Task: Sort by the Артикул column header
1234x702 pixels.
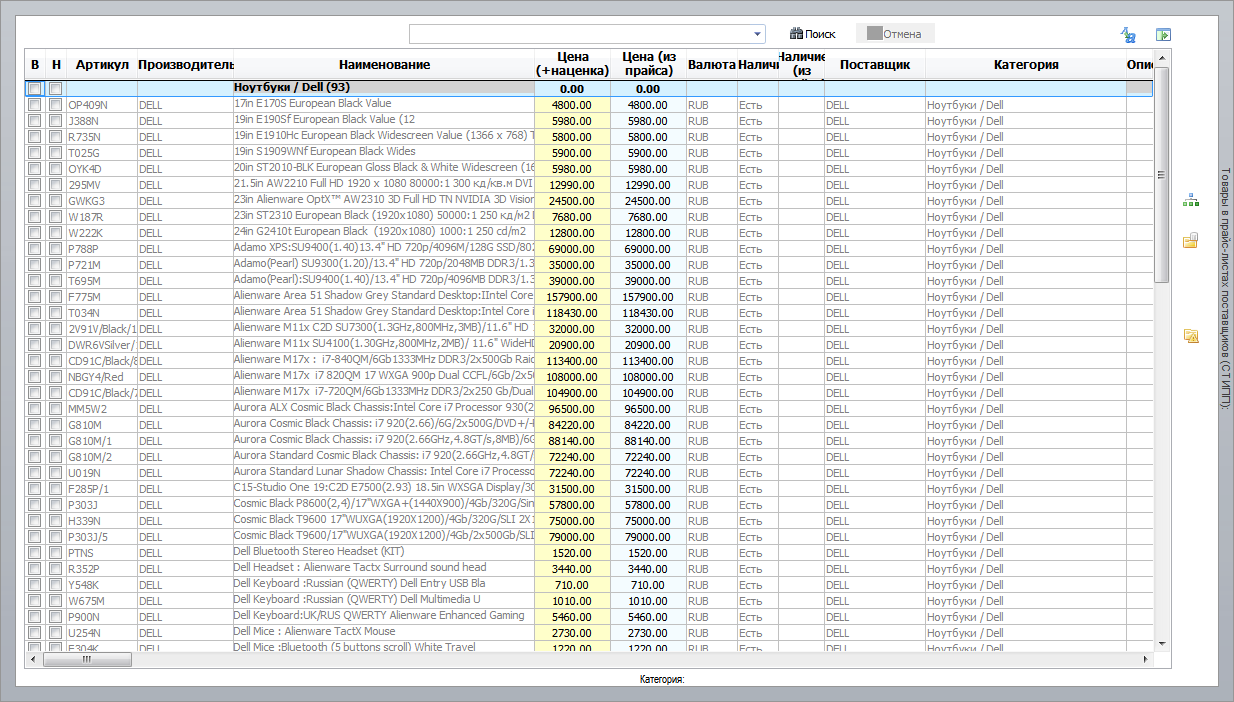Action: (102, 64)
